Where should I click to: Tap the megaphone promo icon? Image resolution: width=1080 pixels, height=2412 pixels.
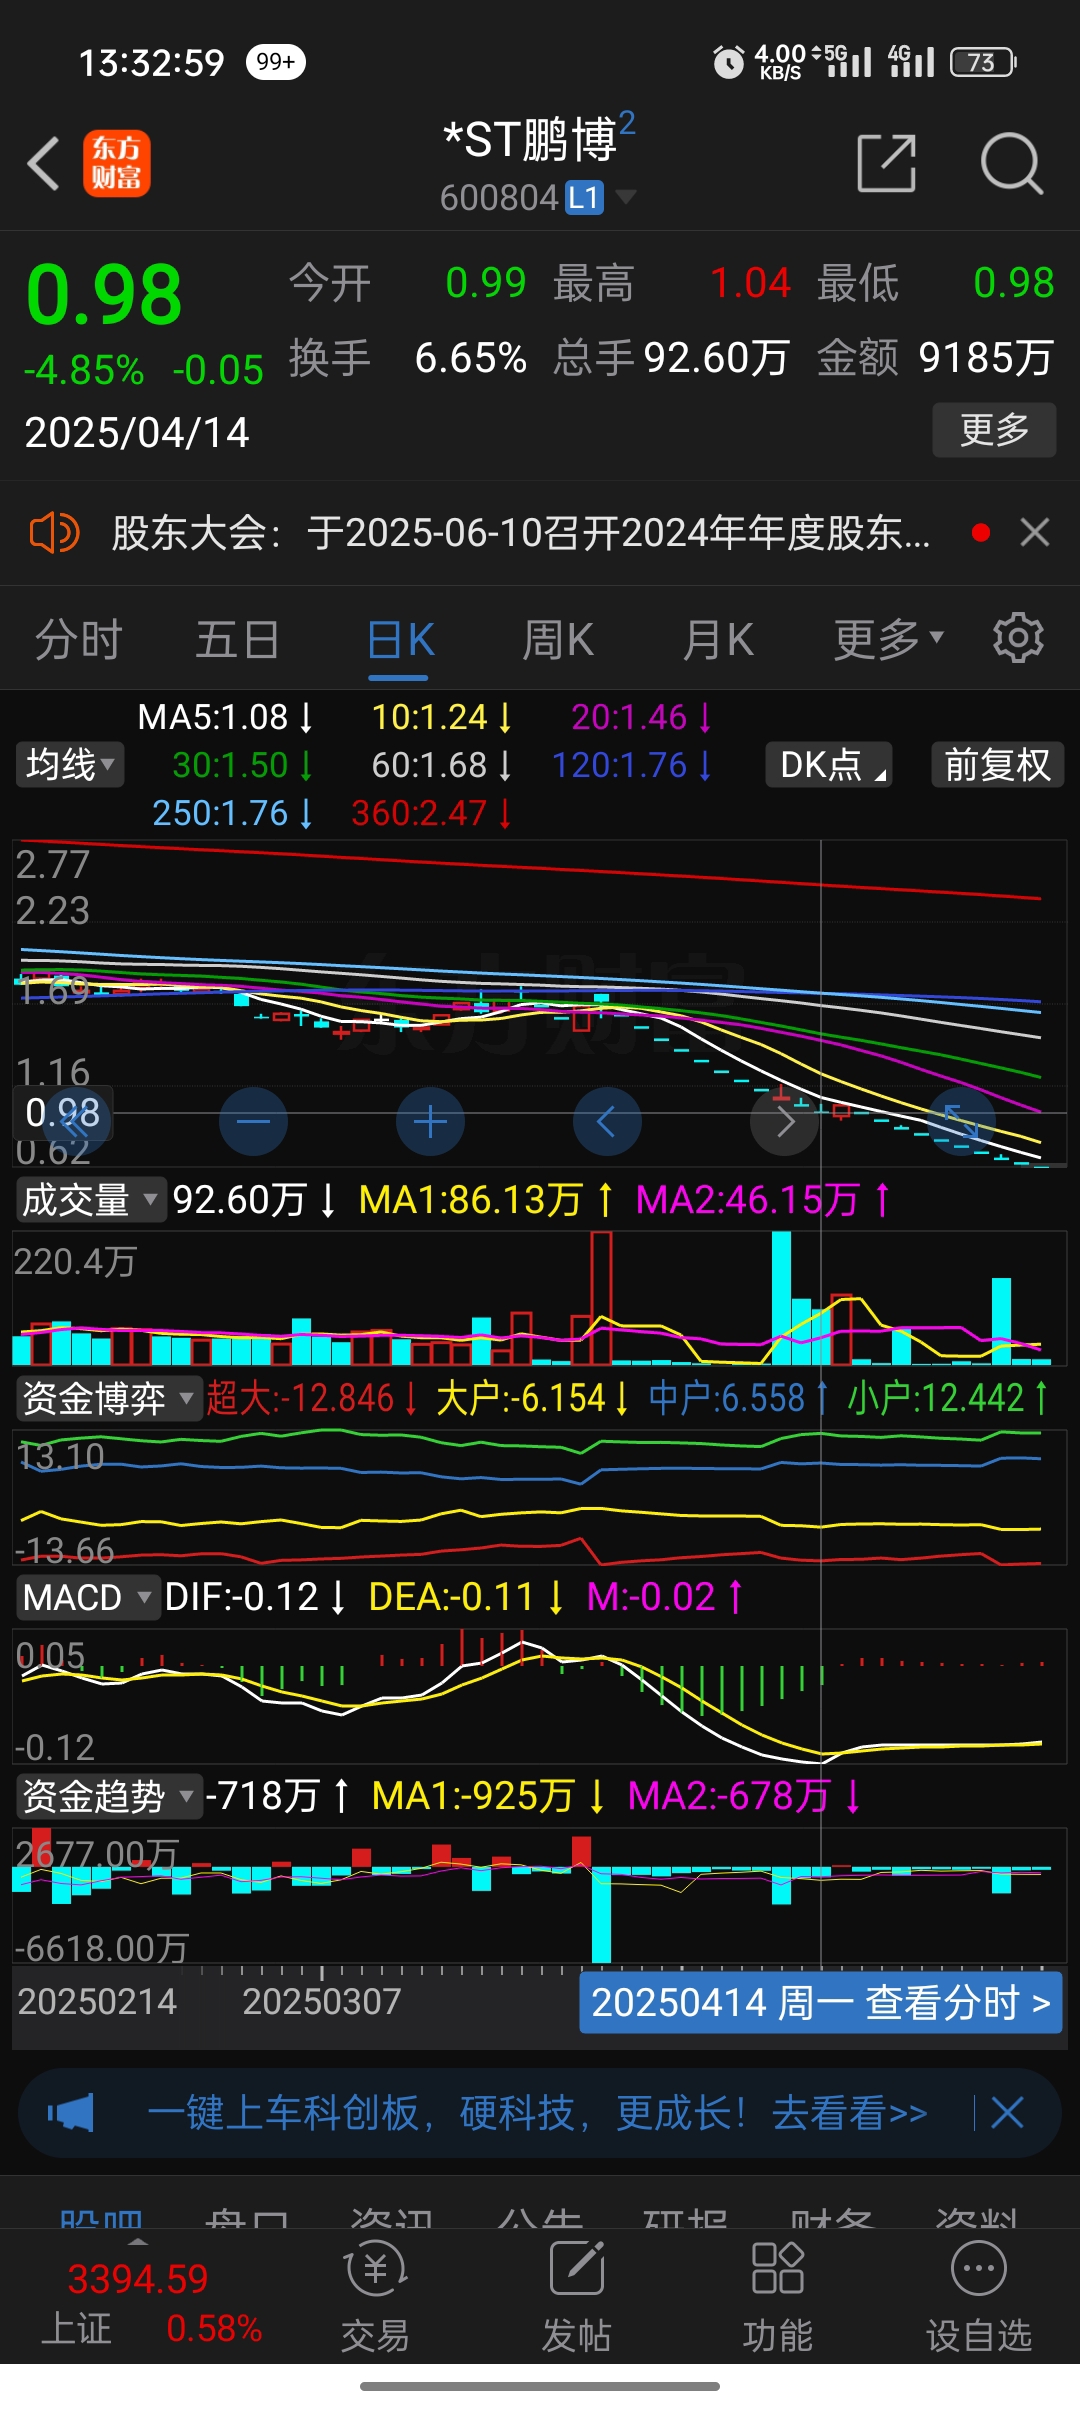[71, 2113]
